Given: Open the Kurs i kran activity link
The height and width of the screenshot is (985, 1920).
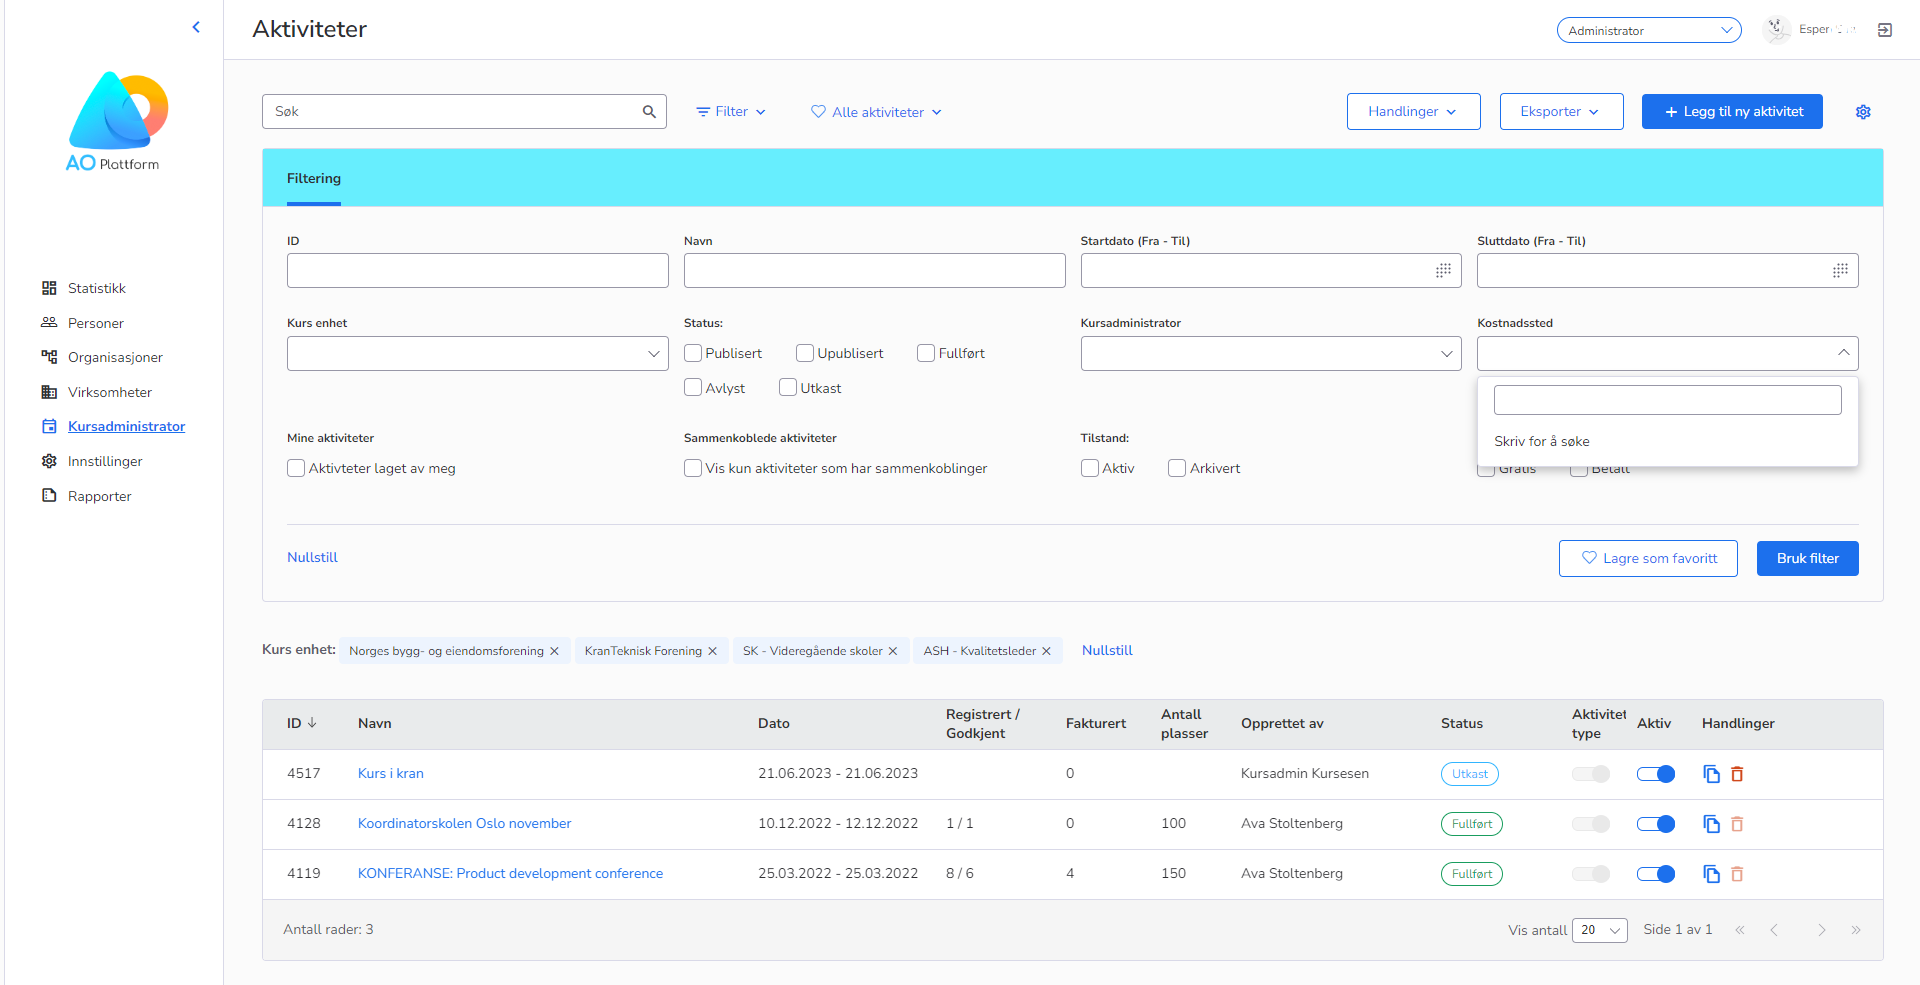Looking at the screenshot, I should 391,773.
